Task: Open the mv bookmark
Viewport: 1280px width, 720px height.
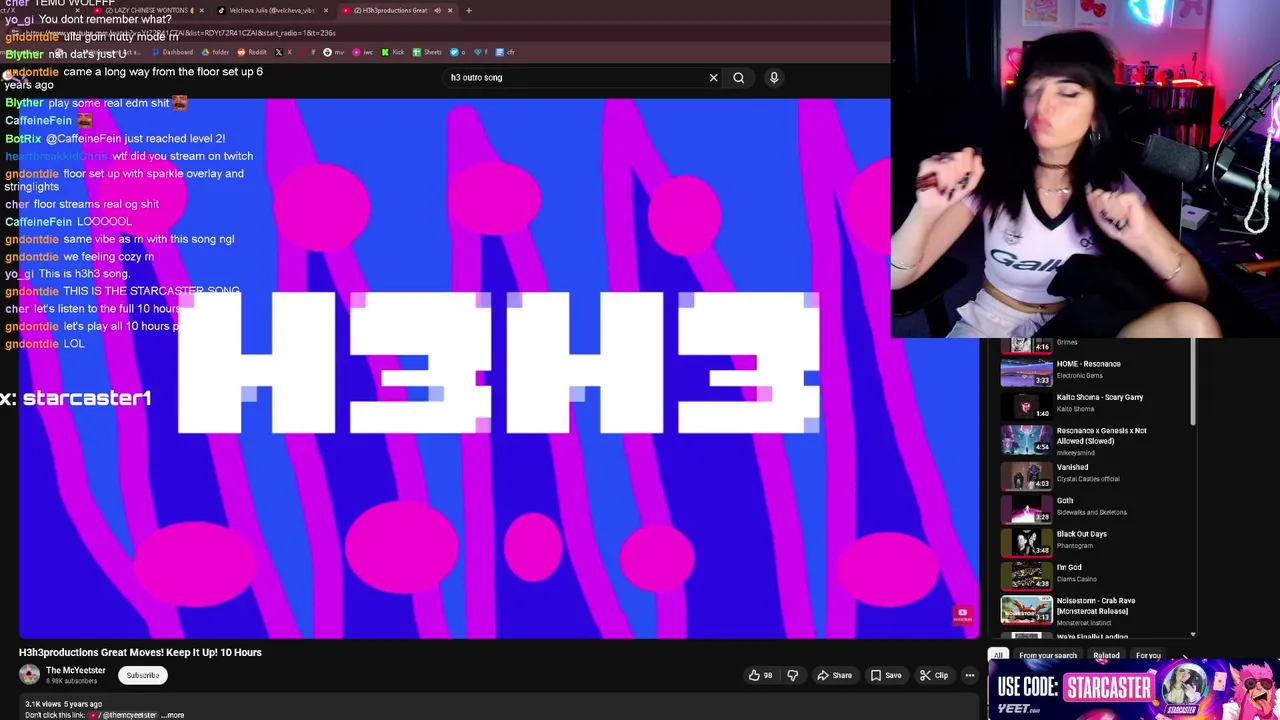Action: [x=334, y=52]
